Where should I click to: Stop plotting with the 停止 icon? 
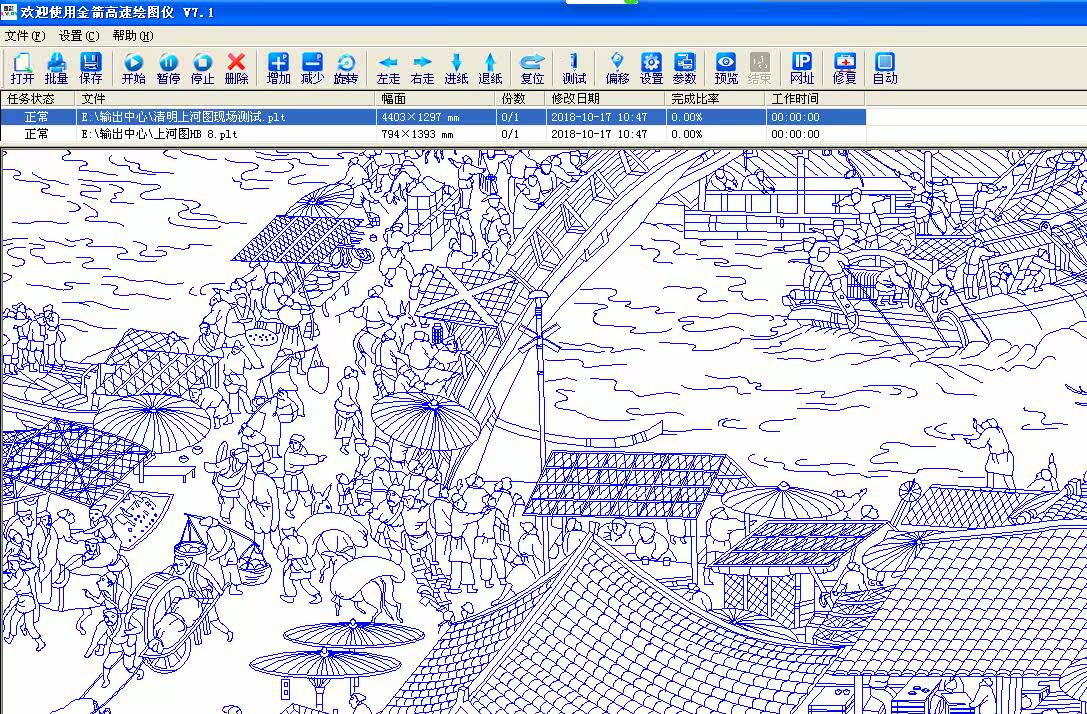tap(202, 69)
